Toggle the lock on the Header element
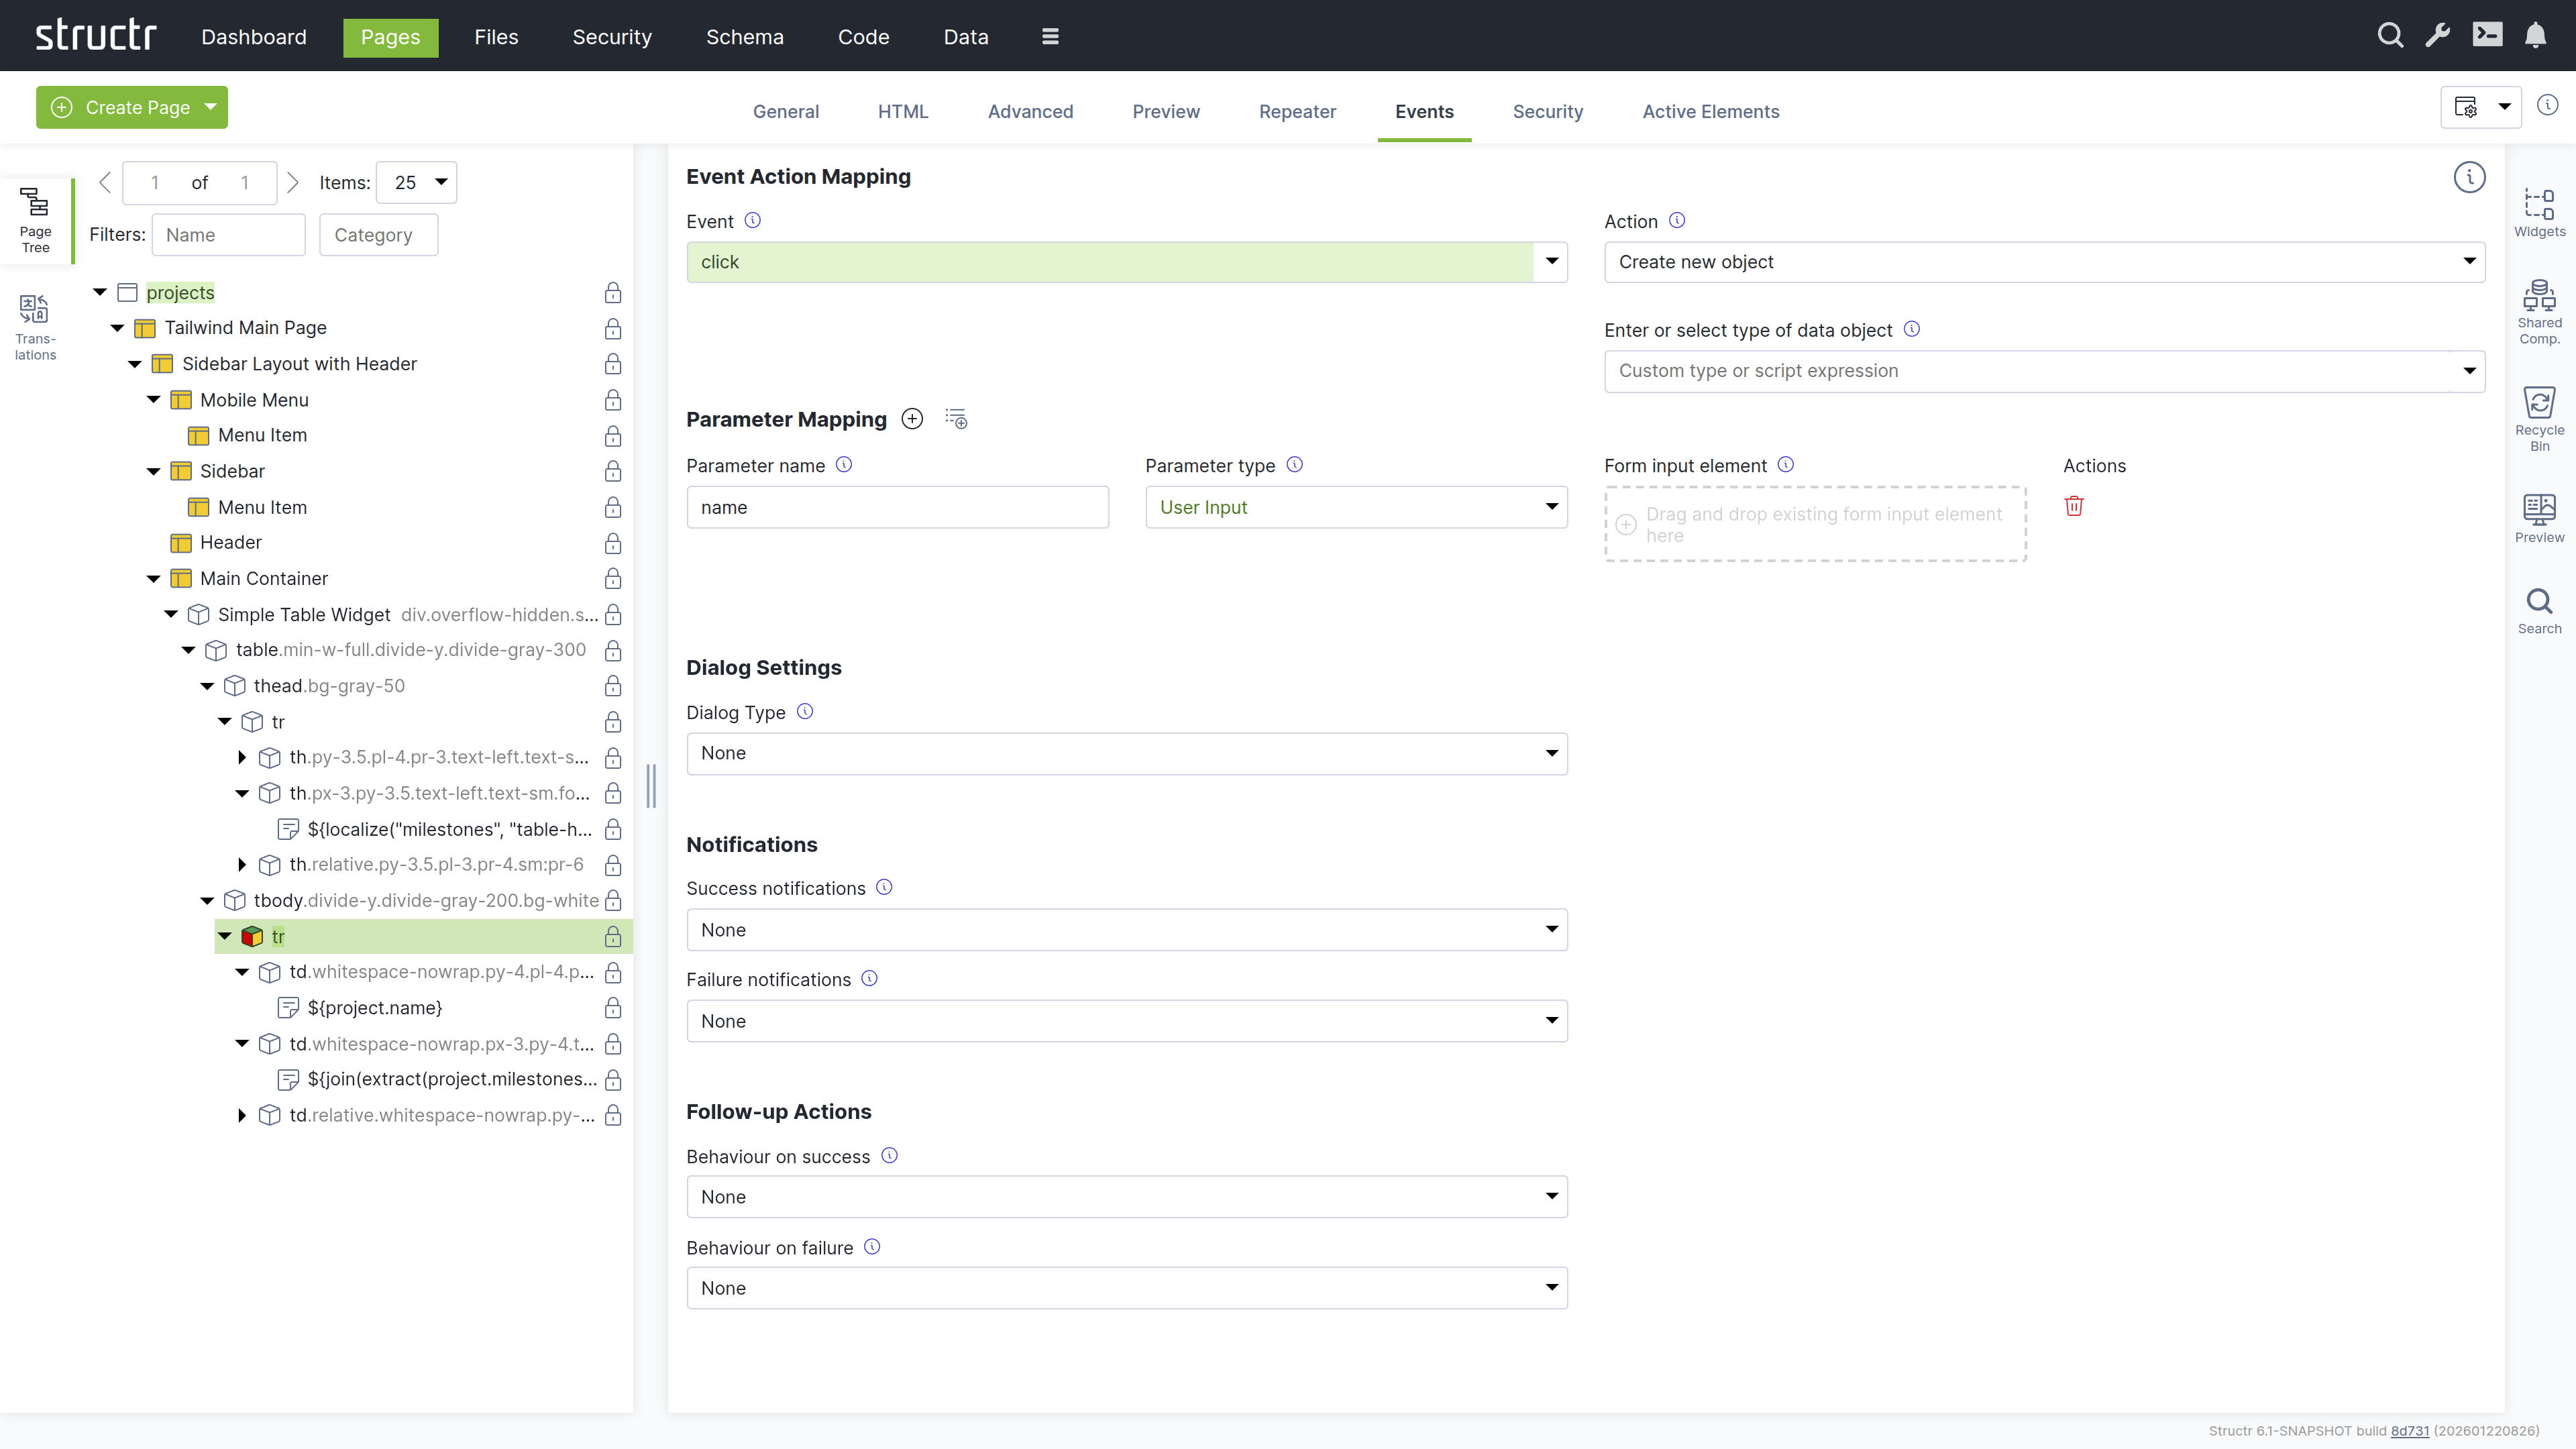The image size is (2576, 1449). 612,544
